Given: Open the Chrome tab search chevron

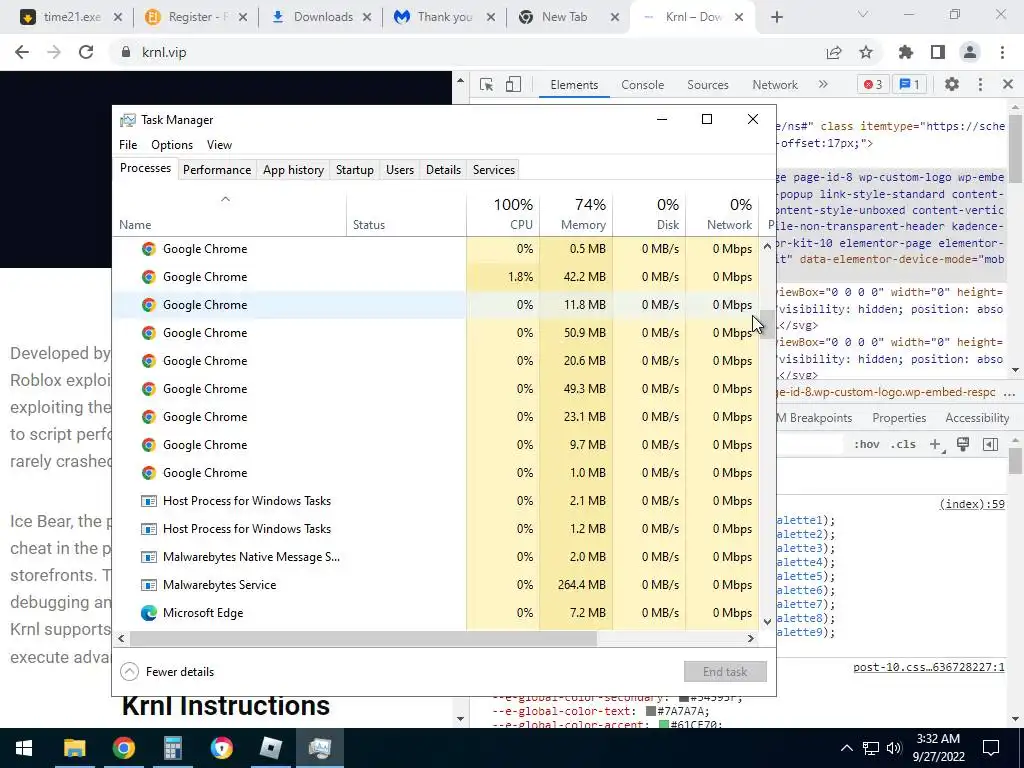Looking at the screenshot, I should (863, 14).
